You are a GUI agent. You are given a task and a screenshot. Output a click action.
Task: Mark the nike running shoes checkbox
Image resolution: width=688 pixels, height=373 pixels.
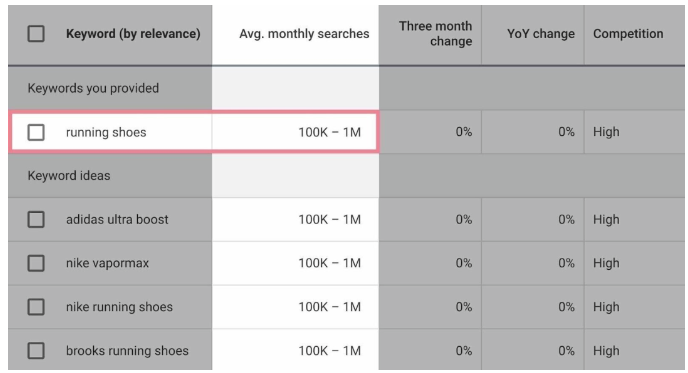pyautogui.click(x=36, y=307)
